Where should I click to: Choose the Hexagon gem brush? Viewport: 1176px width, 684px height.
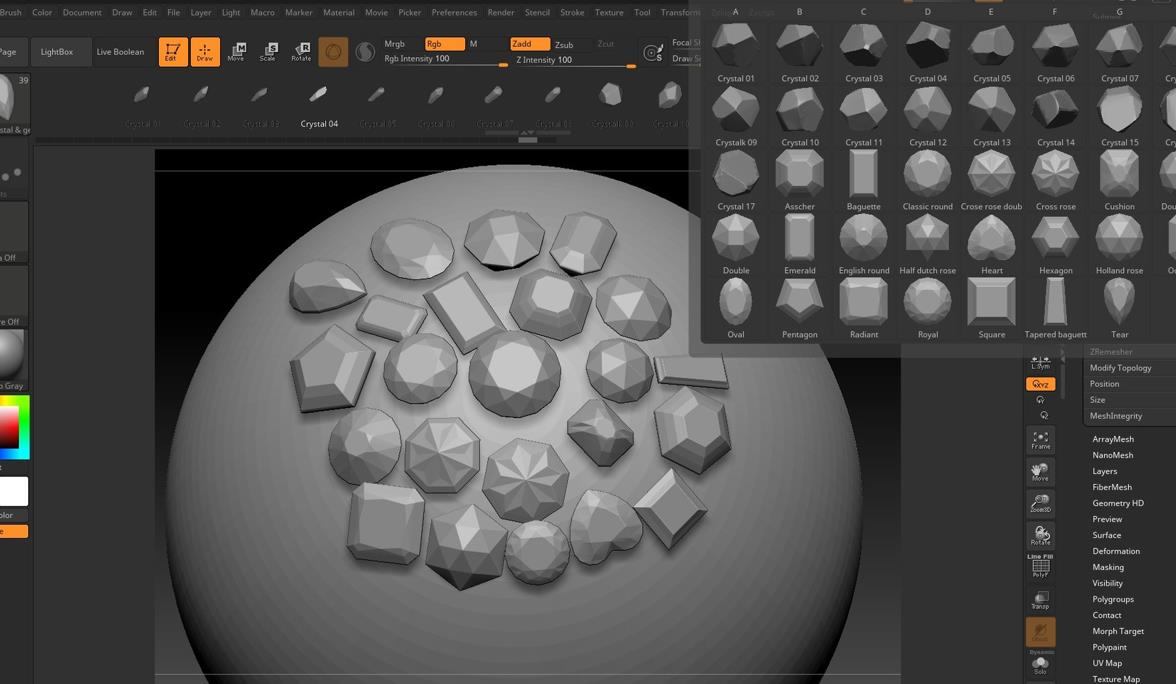coord(1055,244)
